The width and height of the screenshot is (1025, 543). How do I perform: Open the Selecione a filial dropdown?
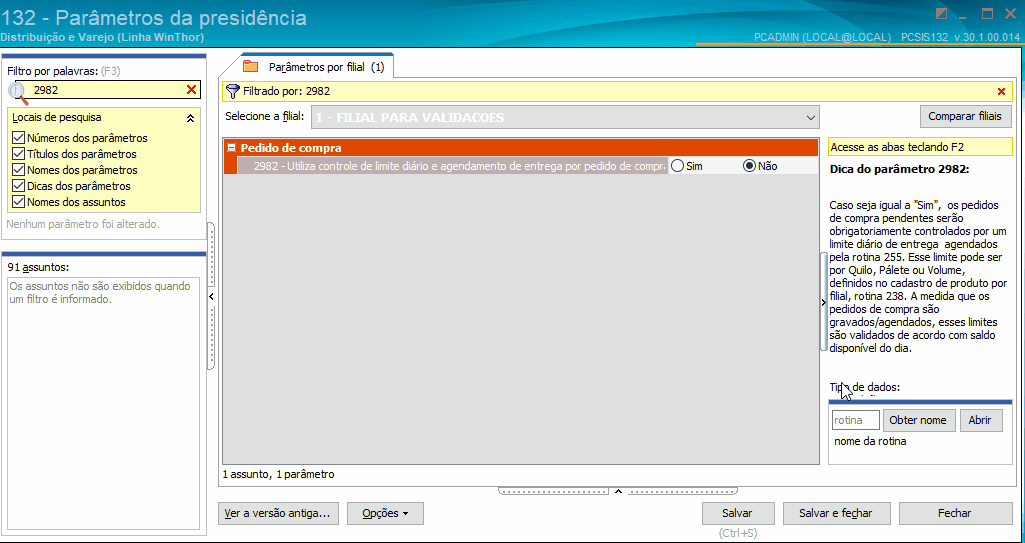(x=565, y=118)
